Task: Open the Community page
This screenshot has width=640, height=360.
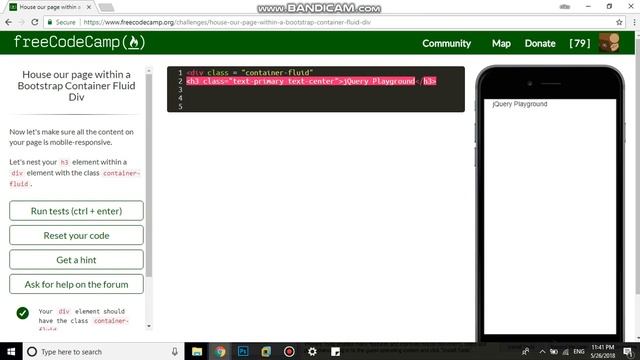Action: pyautogui.click(x=446, y=43)
